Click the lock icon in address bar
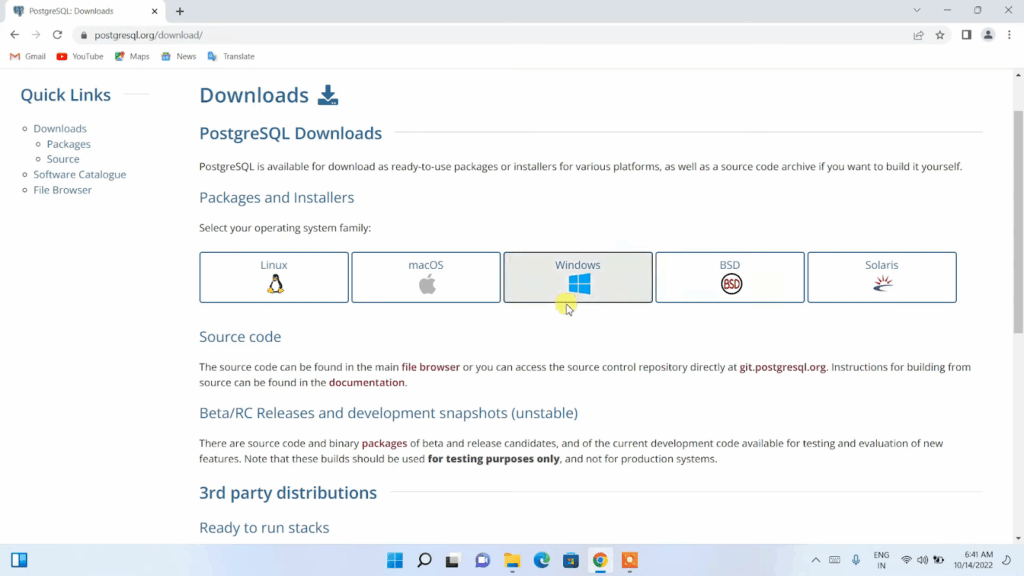The width and height of the screenshot is (1024, 576). tap(84, 35)
